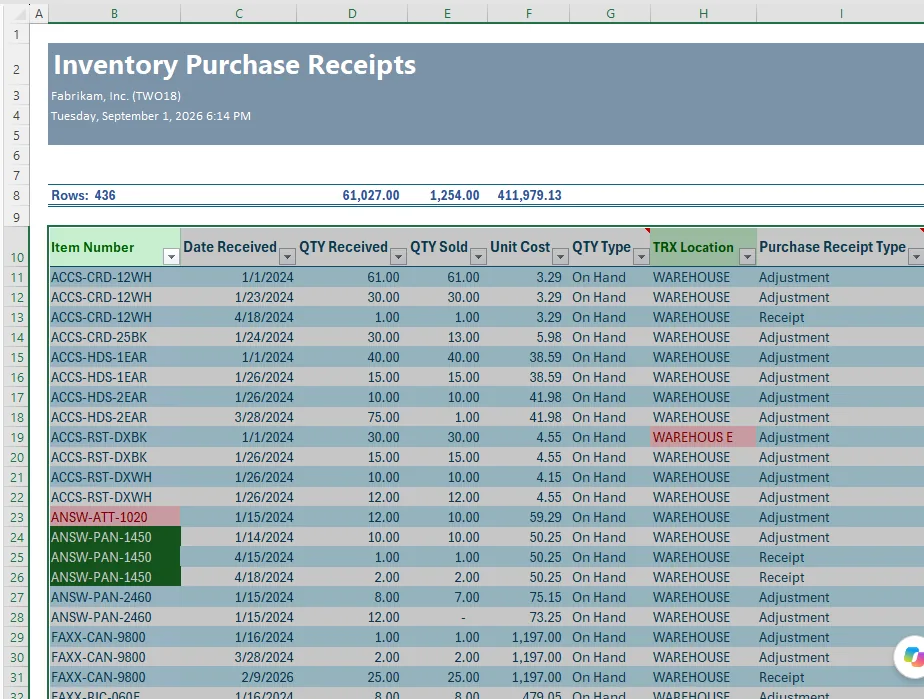Select column E header
Image resolution: width=924 pixels, height=699 pixels.
[x=447, y=14]
